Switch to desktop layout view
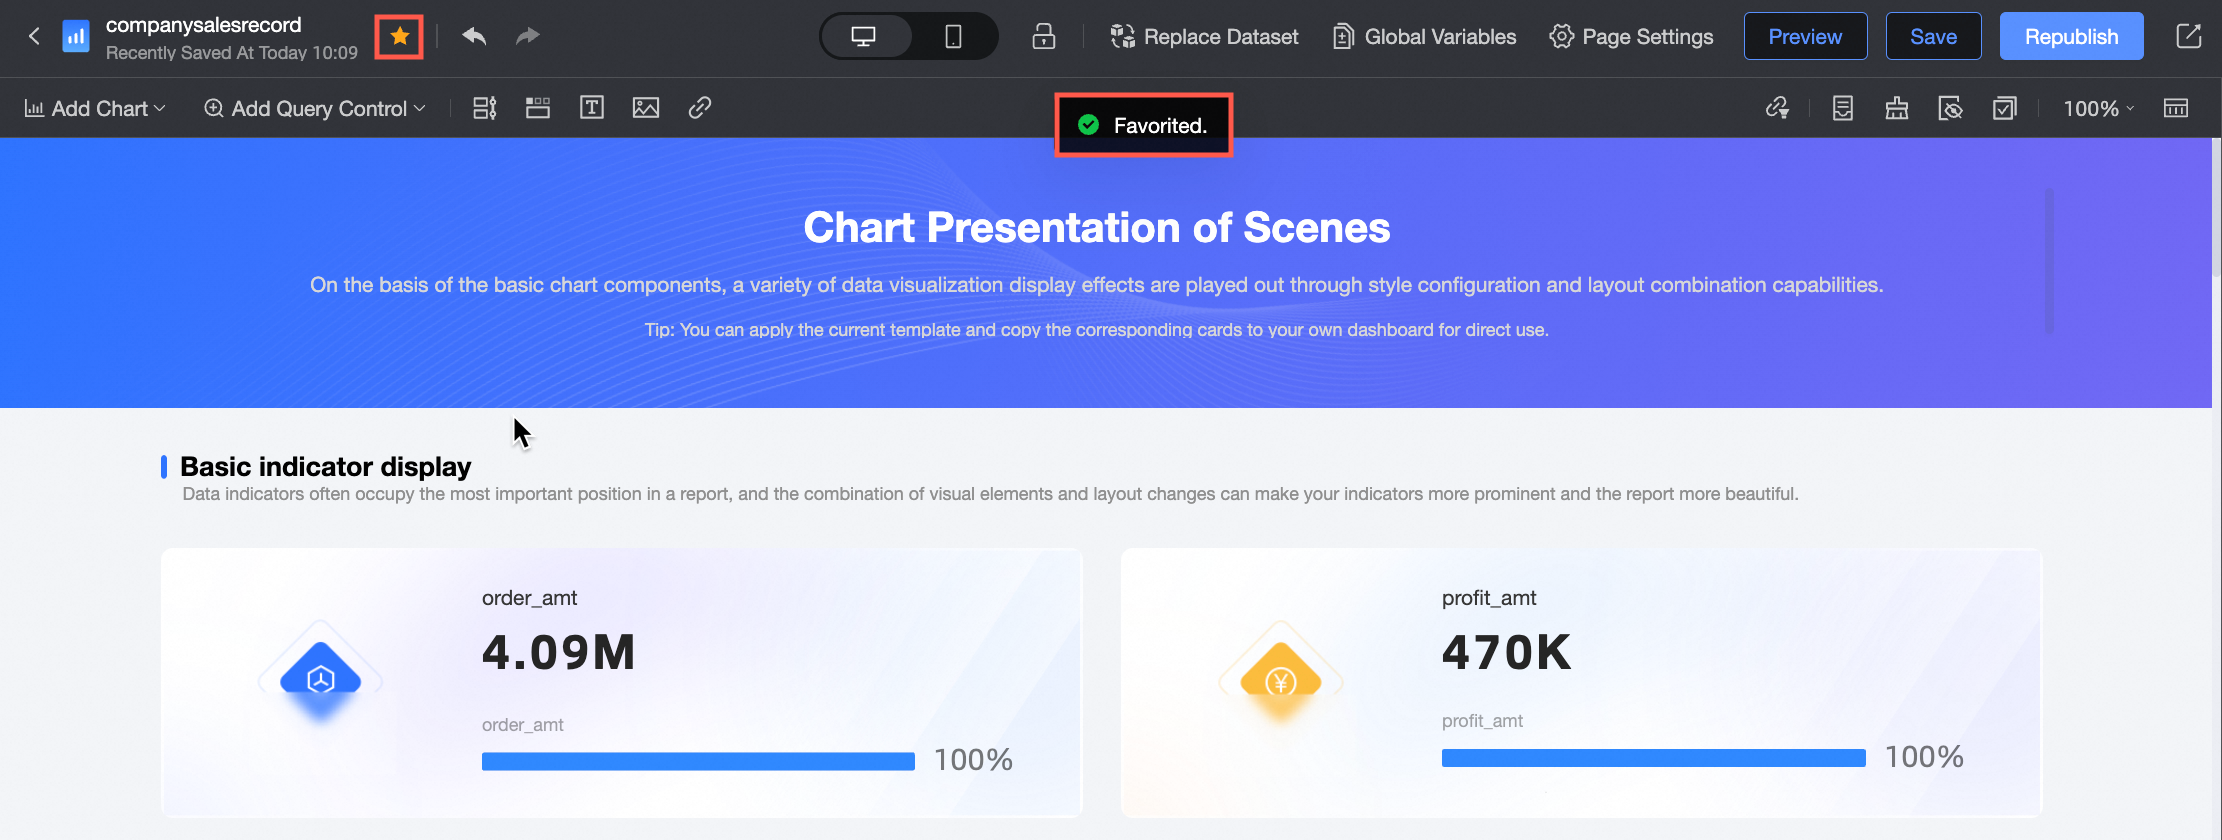 click(864, 37)
